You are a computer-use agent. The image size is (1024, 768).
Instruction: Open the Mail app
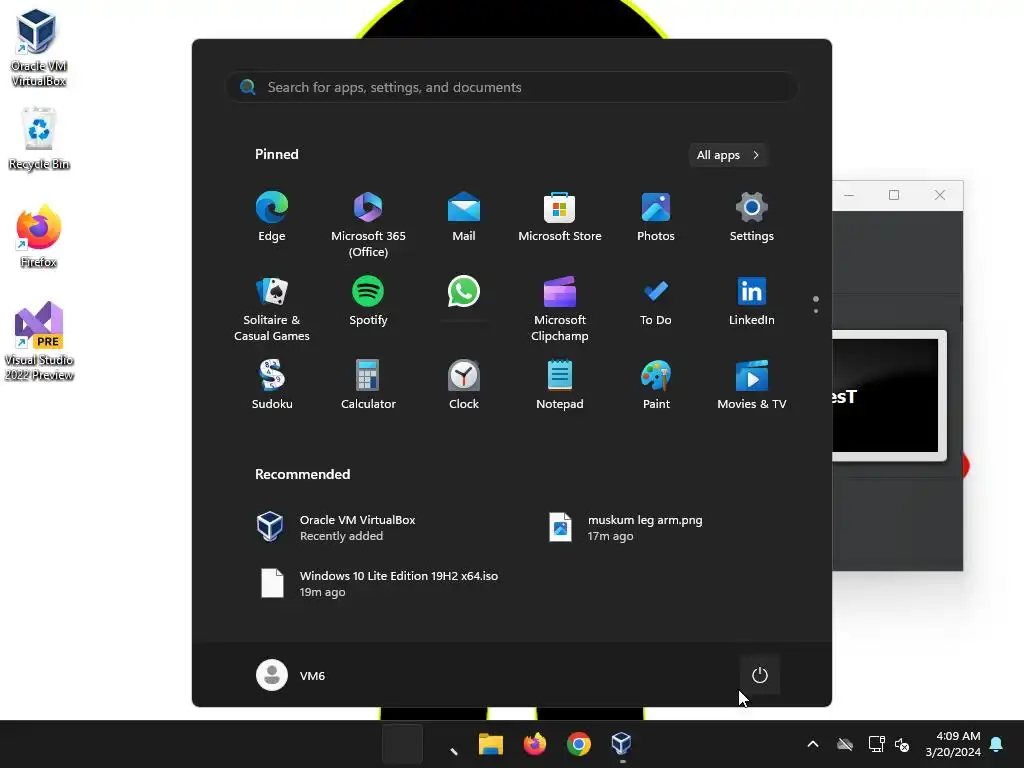click(464, 217)
